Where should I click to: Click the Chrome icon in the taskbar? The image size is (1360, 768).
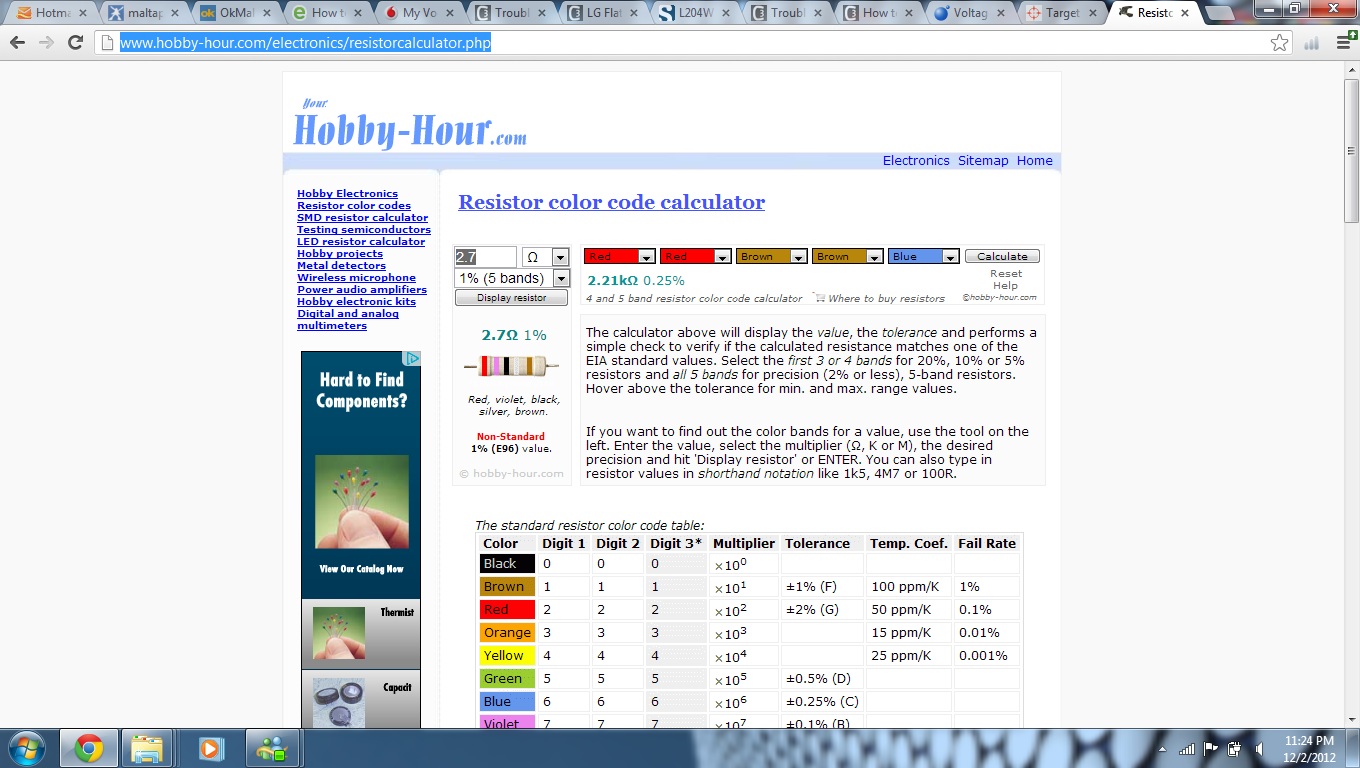89,748
